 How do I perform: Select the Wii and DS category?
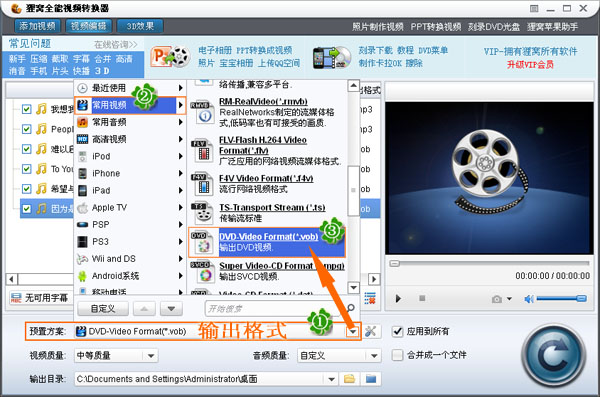click(x=130, y=259)
